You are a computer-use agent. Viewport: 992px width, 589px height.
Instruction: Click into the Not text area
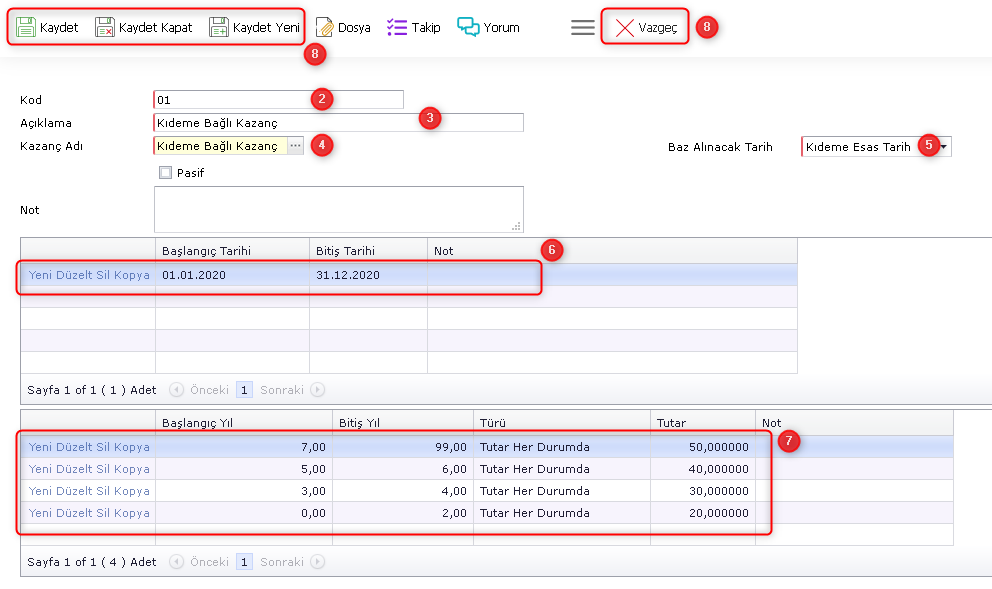[338, 209]
